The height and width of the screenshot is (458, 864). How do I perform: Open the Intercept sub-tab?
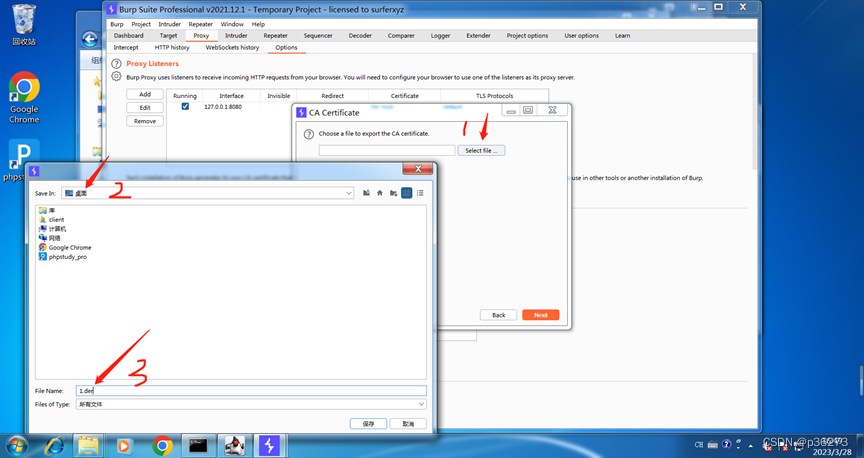pyautogui.click(x=126, y=48)
